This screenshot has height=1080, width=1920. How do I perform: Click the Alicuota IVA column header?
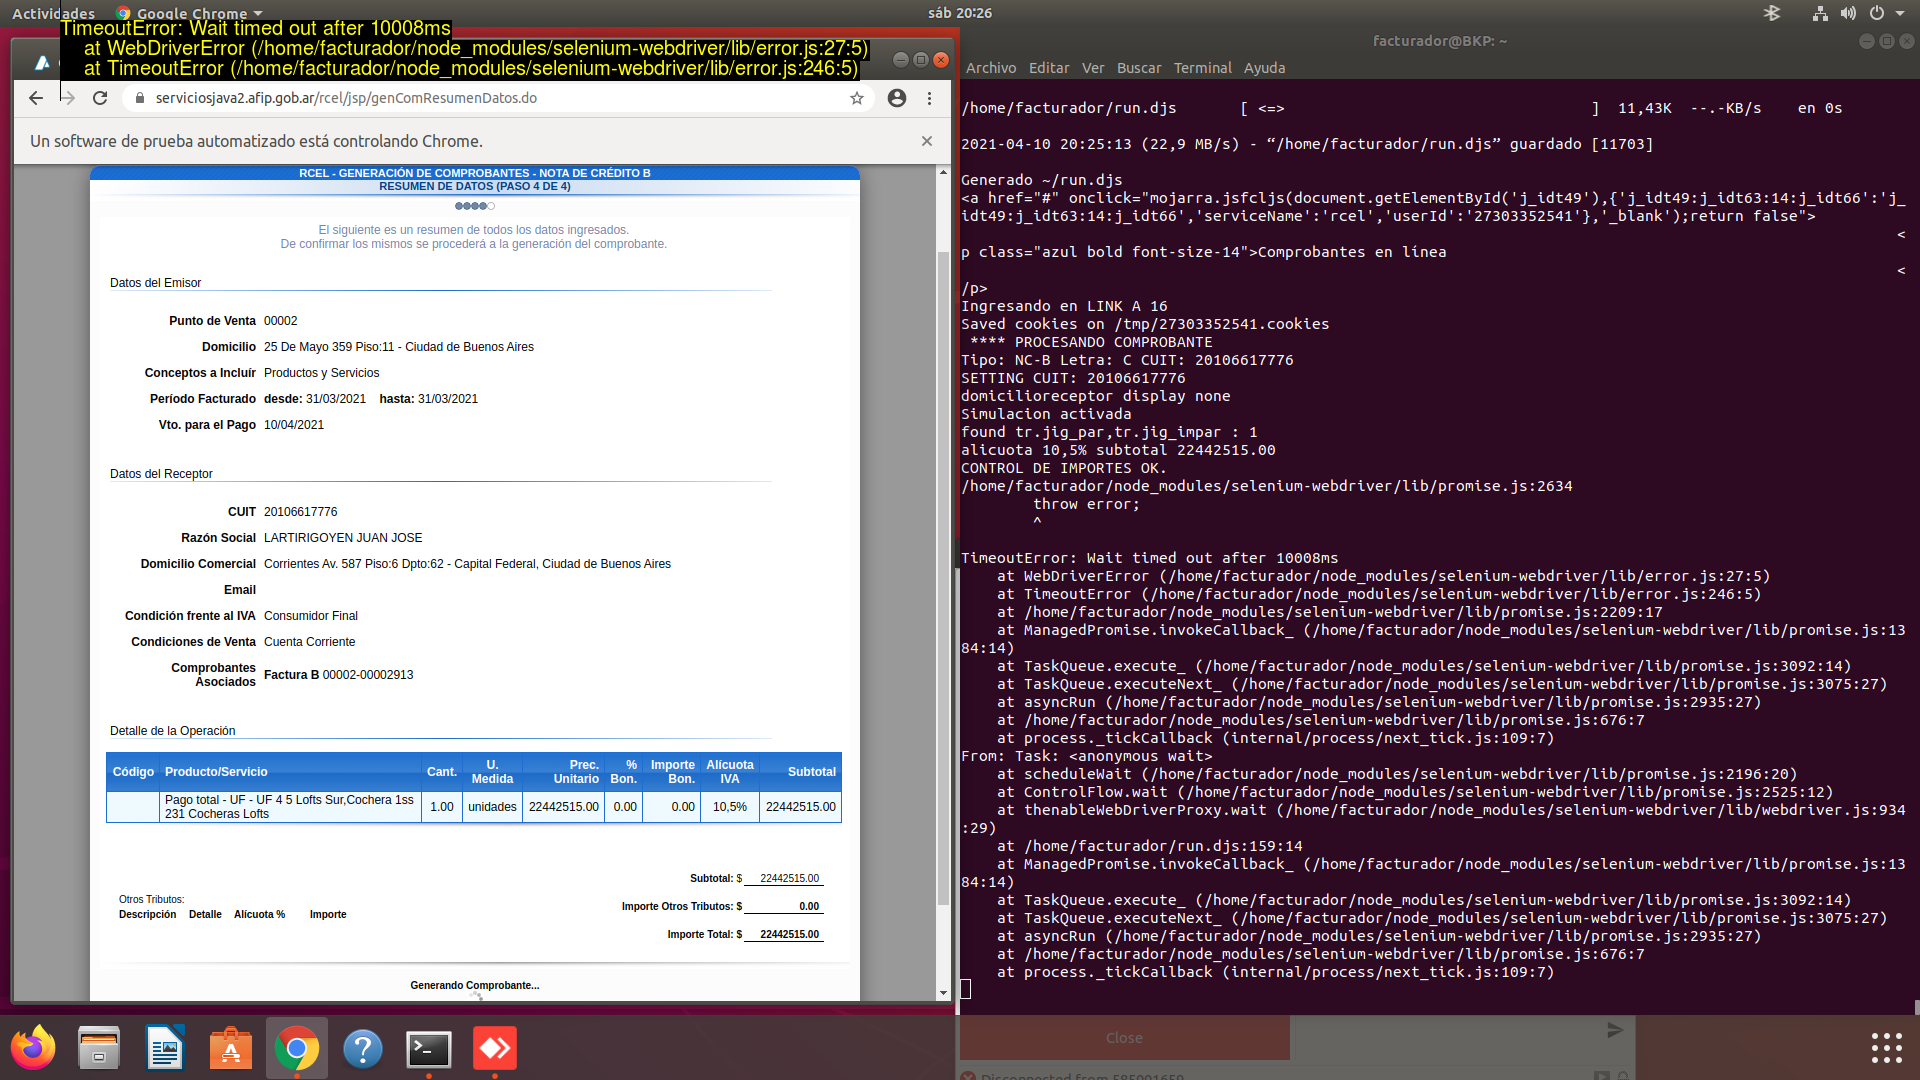pyautogui.click(x=730, y=772)
